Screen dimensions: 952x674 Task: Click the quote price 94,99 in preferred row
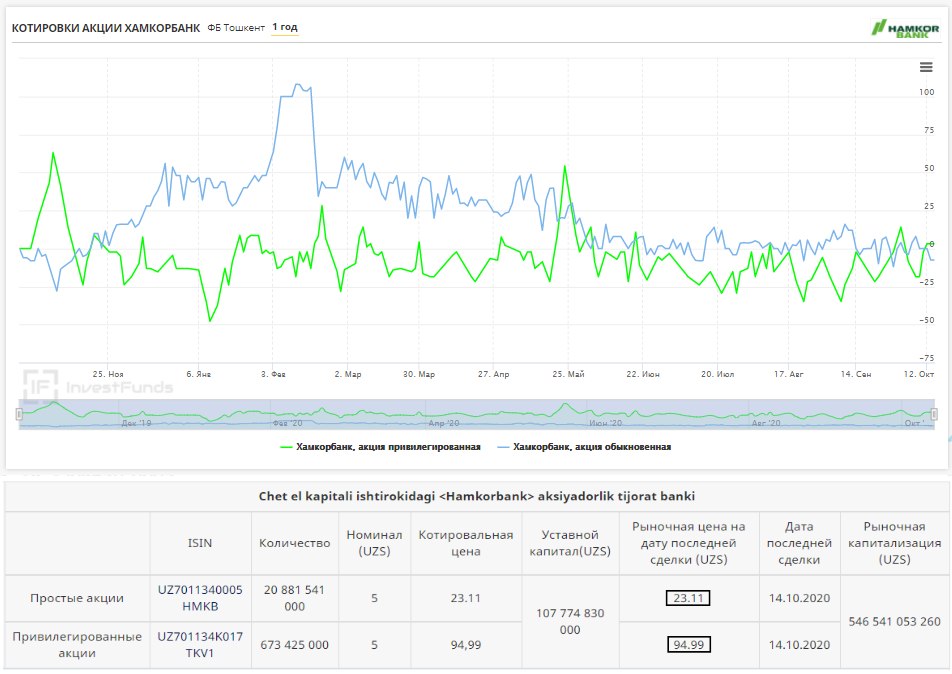(x=466, y=645)
